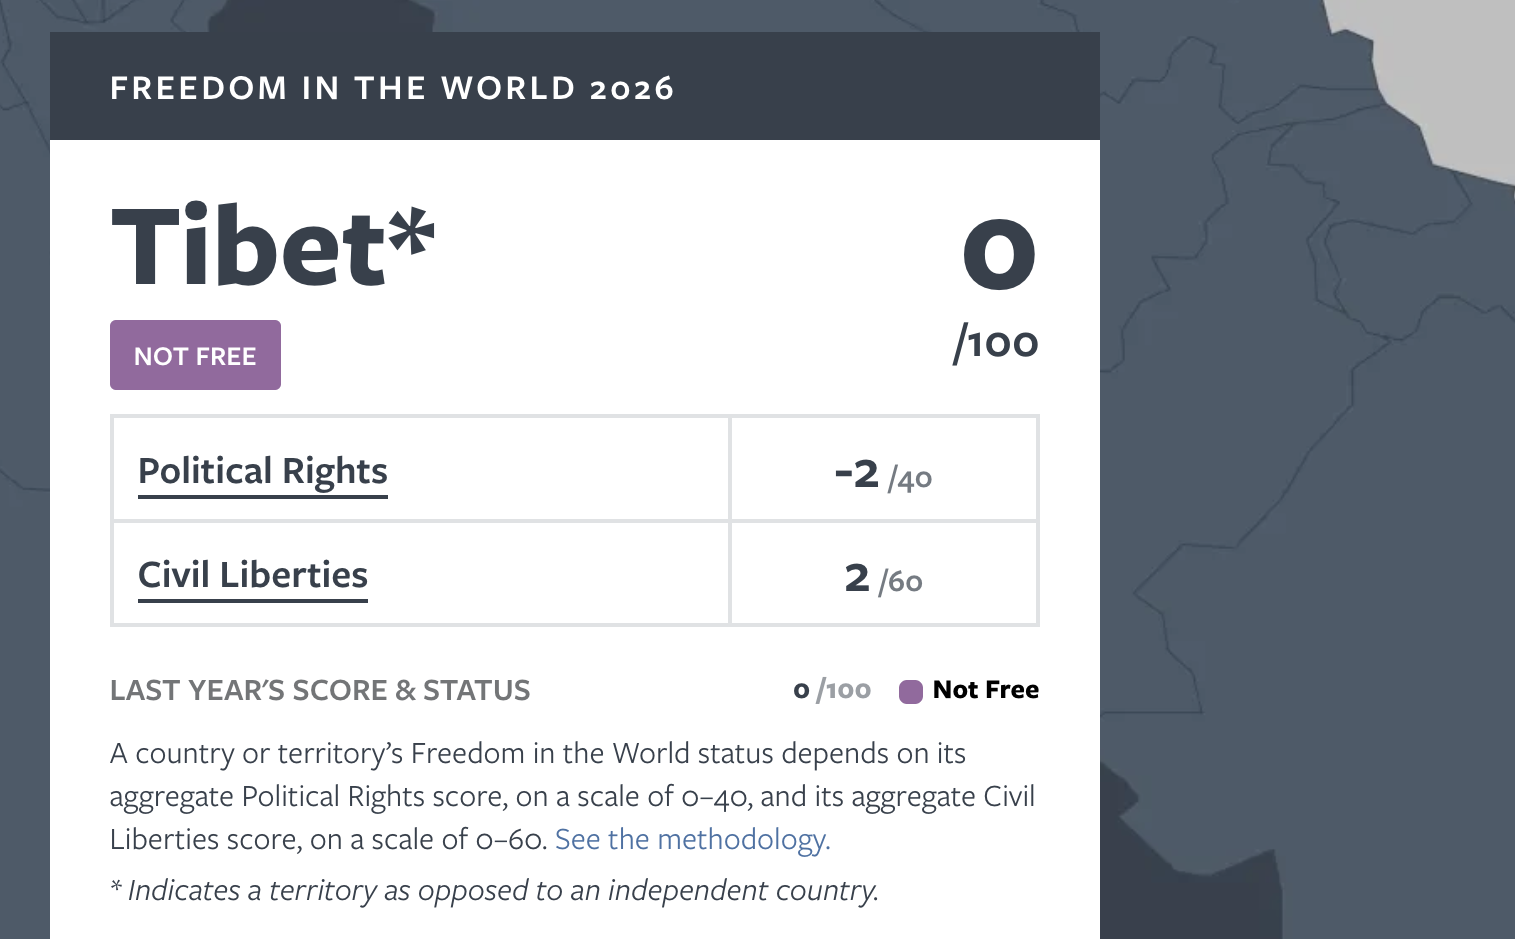The image size is (1515, 939).
Task: Click the purple Not Free color swatch
Action: tap(910, 691)
